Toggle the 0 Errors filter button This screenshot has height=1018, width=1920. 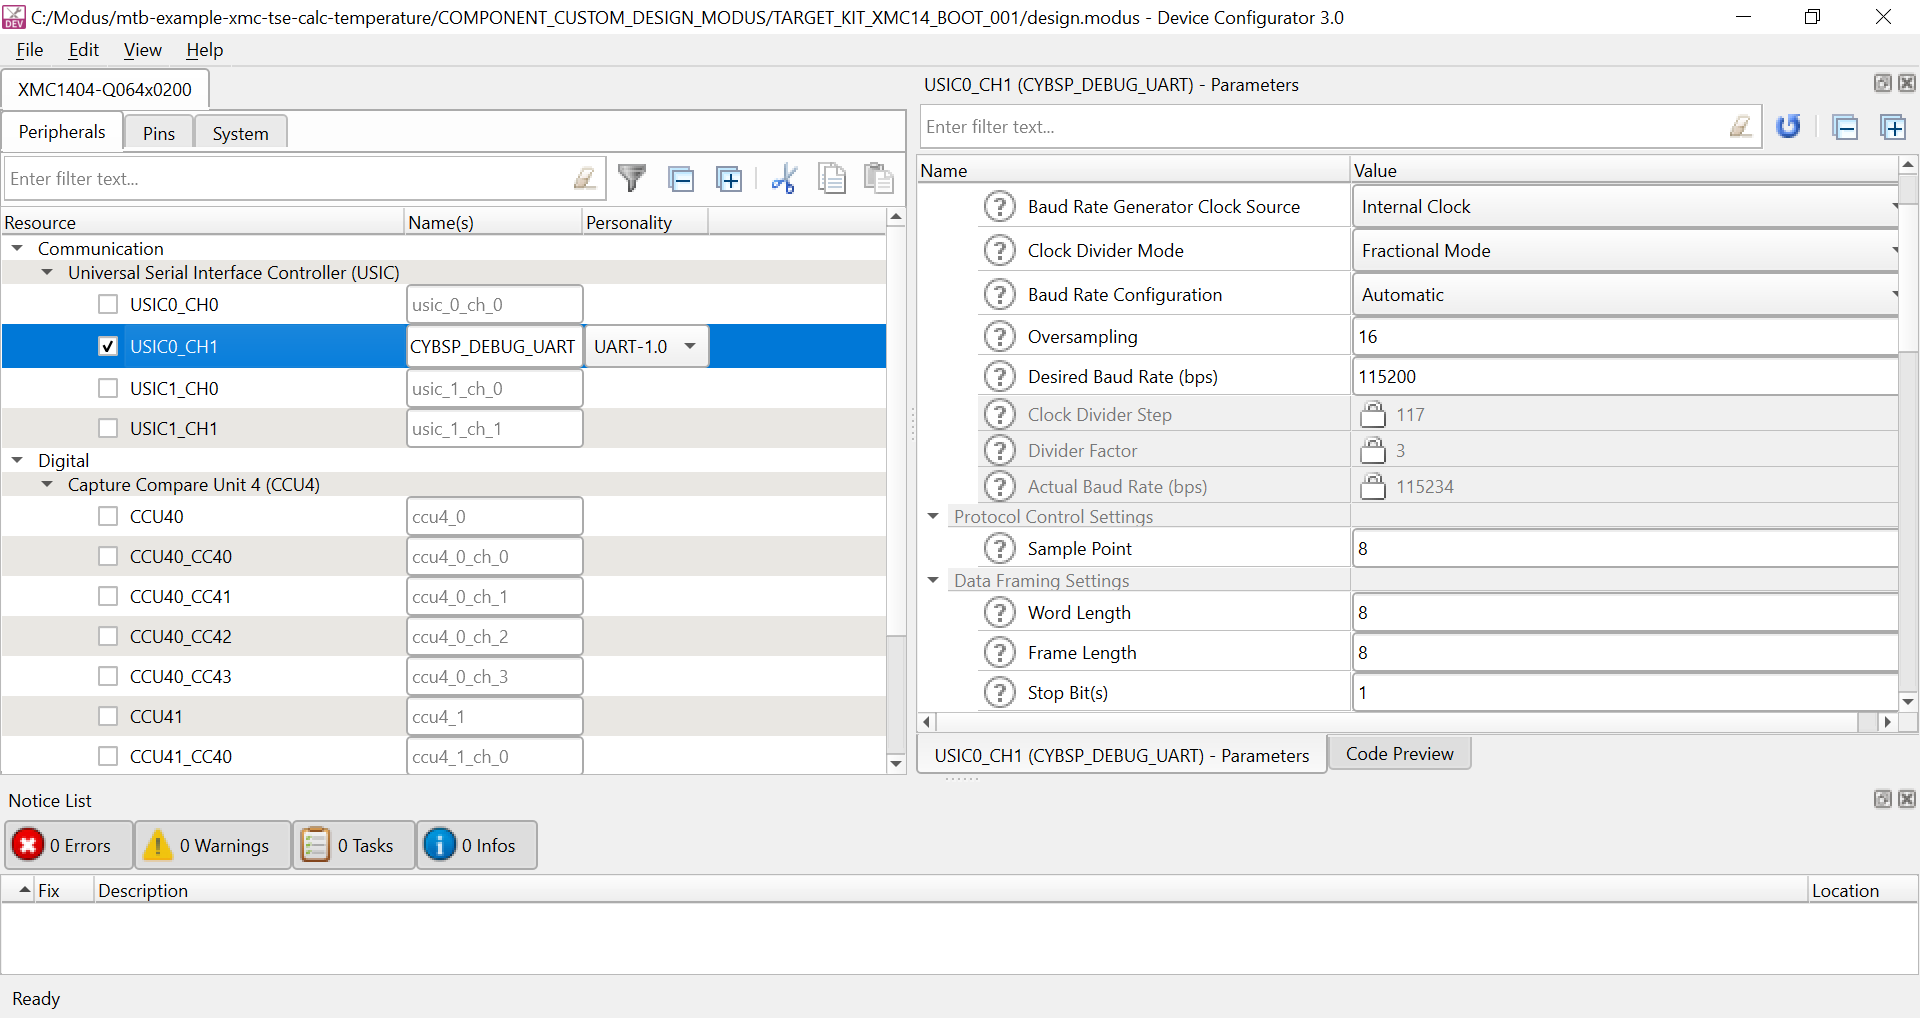coord(69,845)
